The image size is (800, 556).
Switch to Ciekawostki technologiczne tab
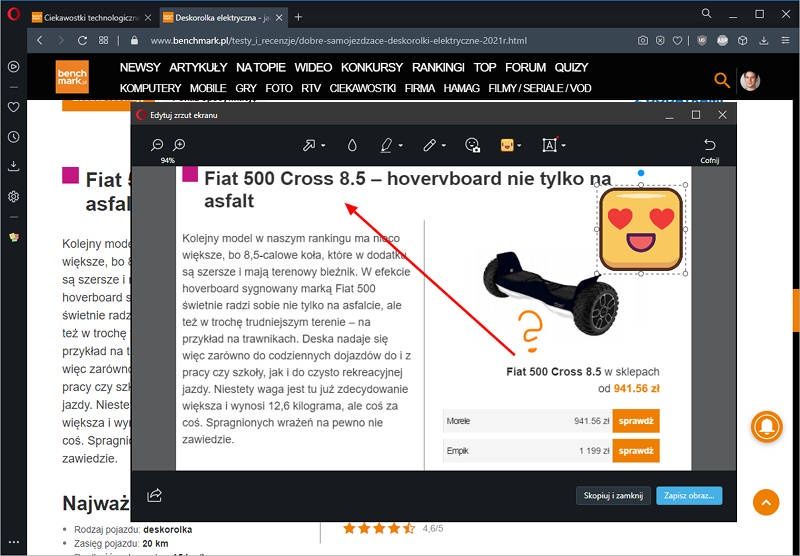tap(92, 17)
